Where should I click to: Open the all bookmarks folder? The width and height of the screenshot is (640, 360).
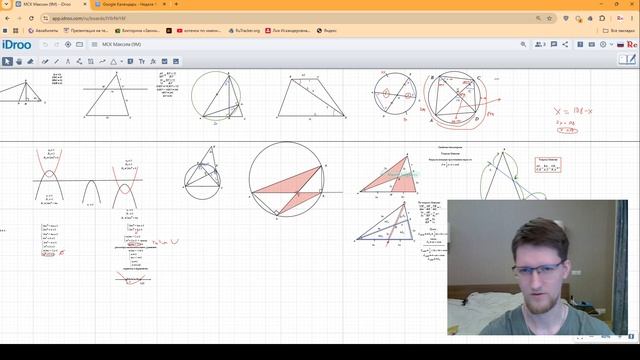[618, 31]
